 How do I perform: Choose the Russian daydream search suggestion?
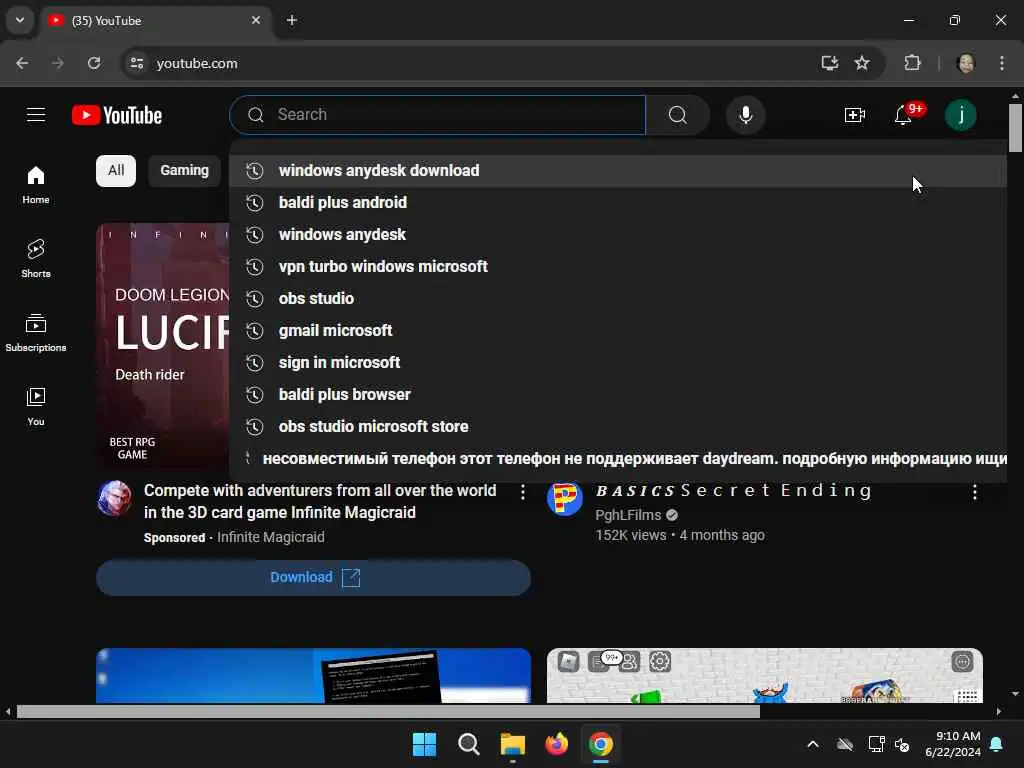click(x=618, y=458)
